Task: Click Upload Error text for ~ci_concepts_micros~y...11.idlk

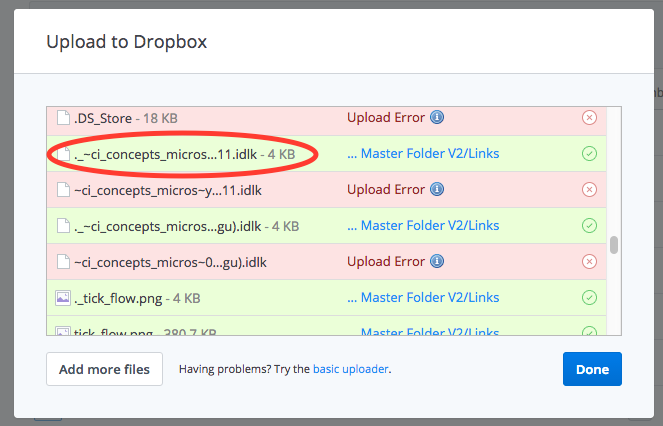Action: coord(386,189)
